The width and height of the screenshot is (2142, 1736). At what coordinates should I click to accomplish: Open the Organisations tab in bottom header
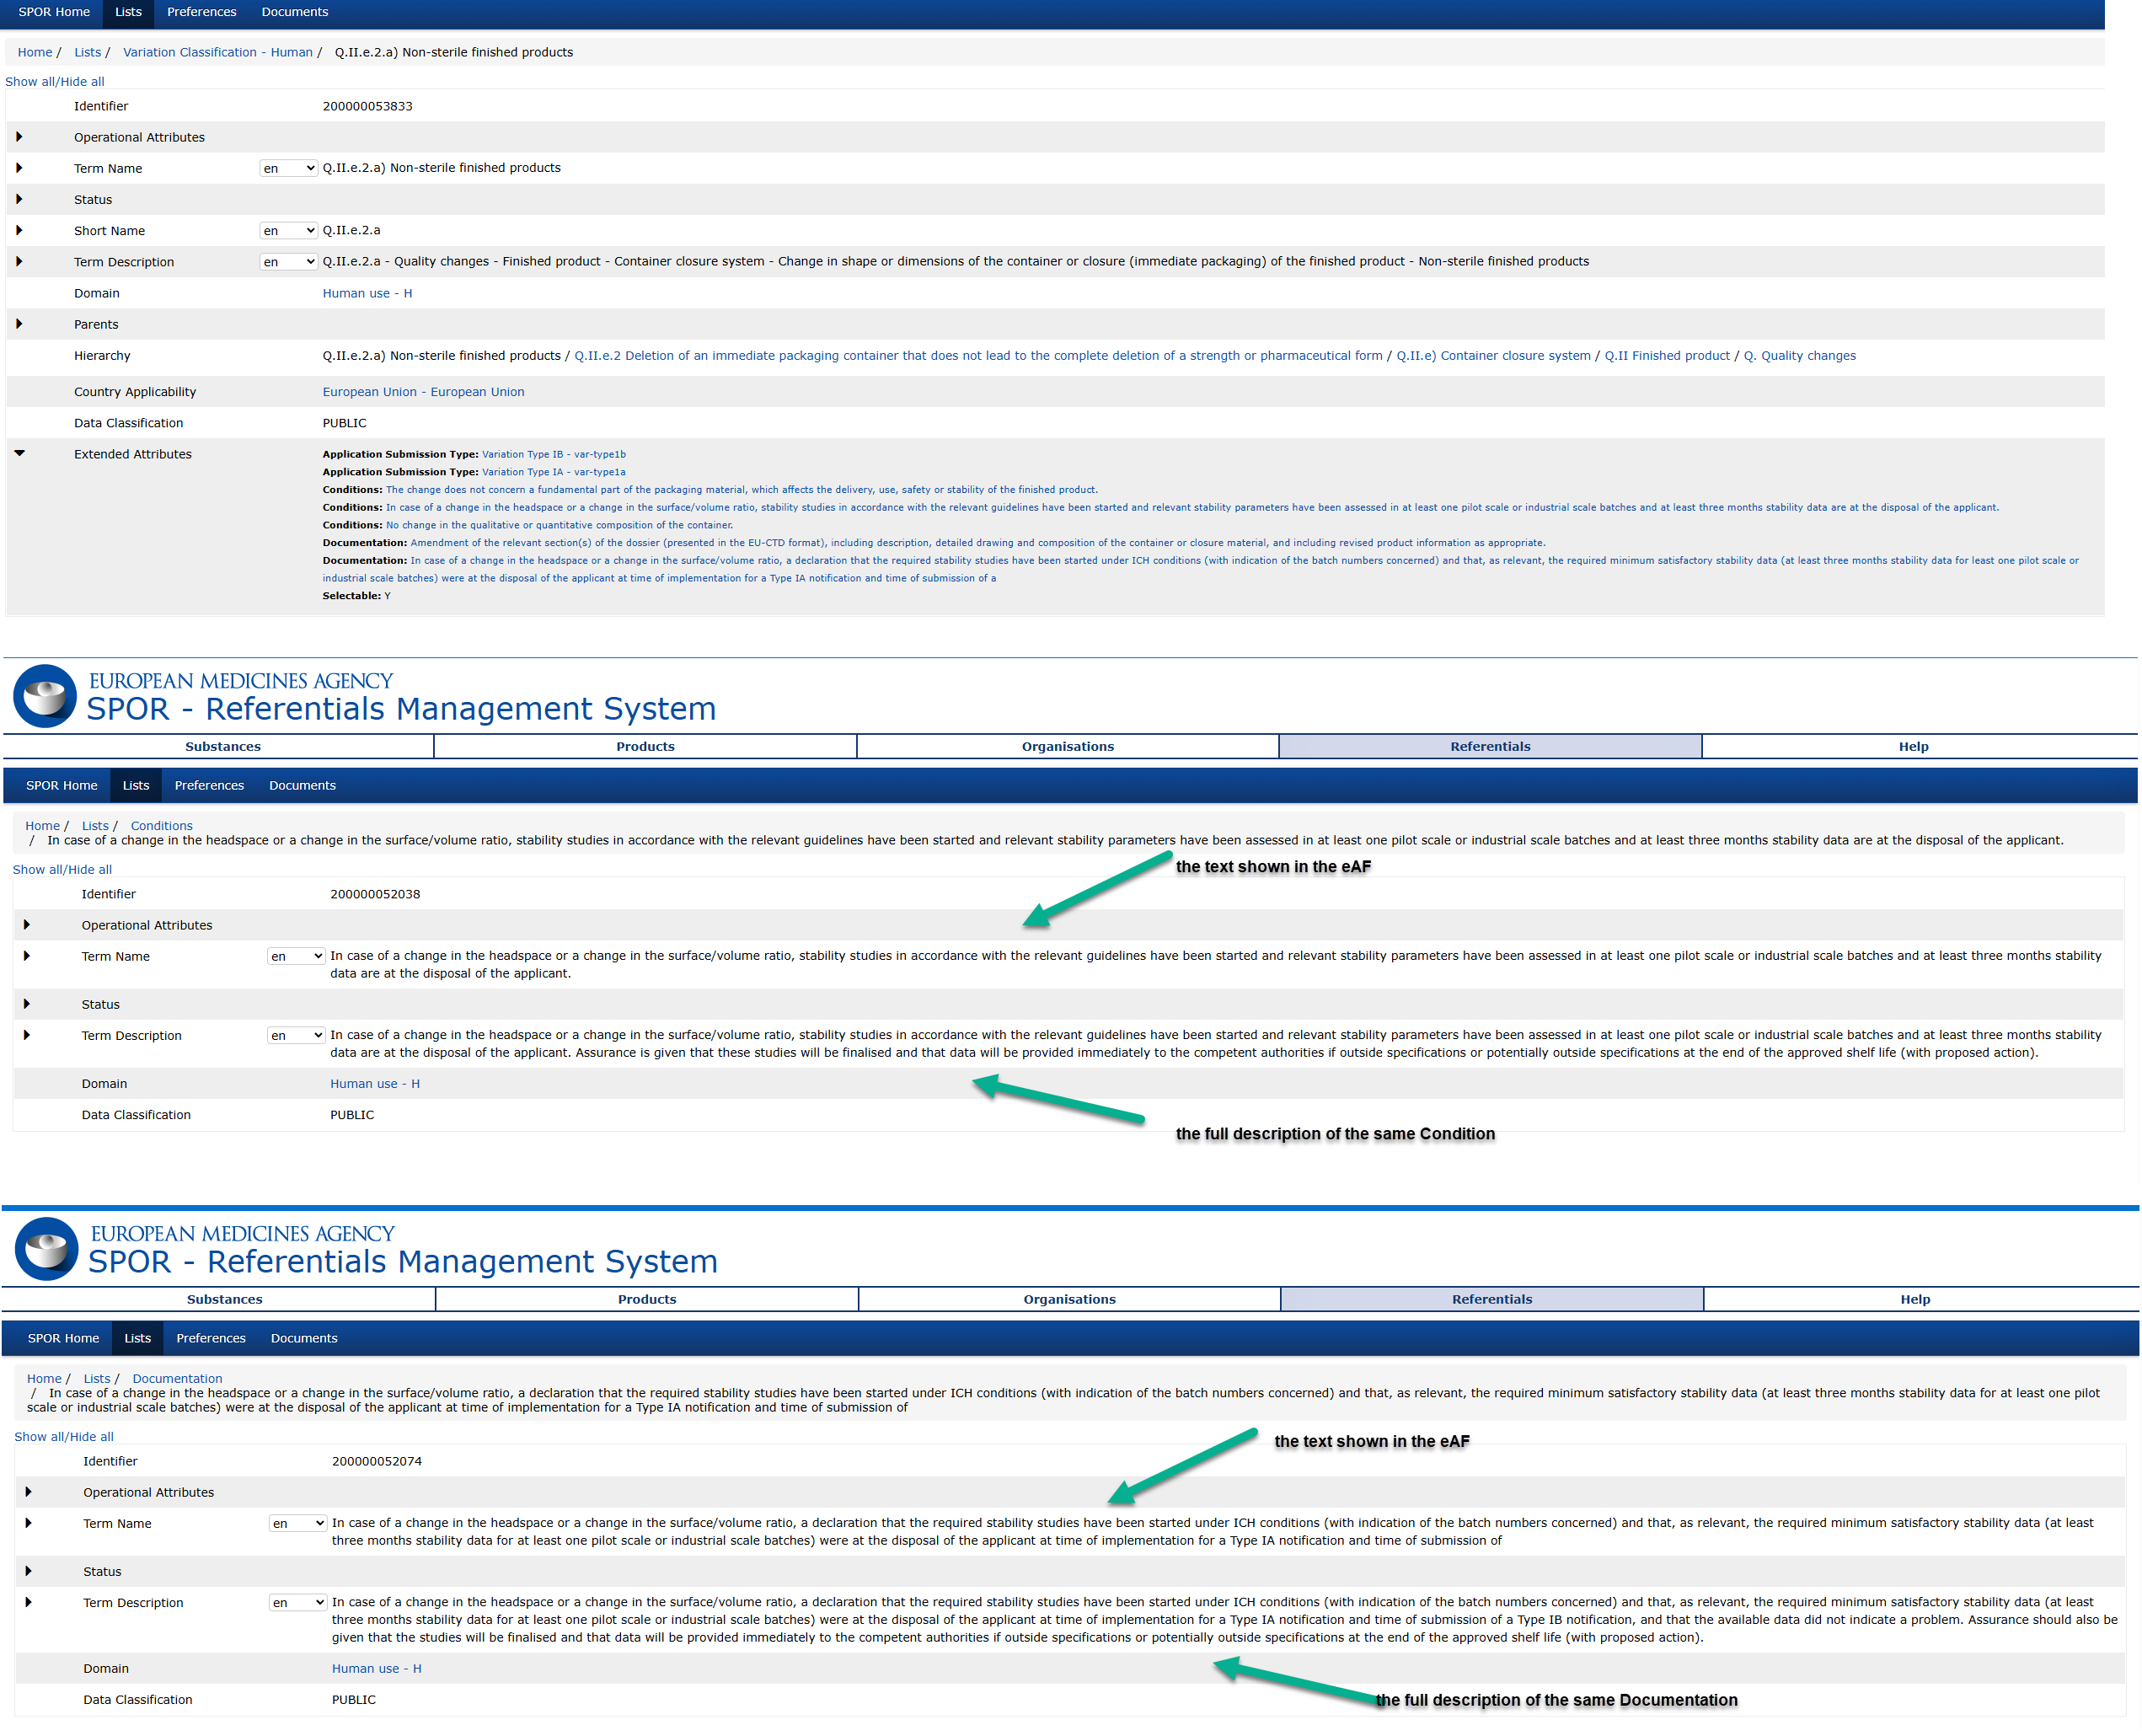click(x=1069, y=1300)
